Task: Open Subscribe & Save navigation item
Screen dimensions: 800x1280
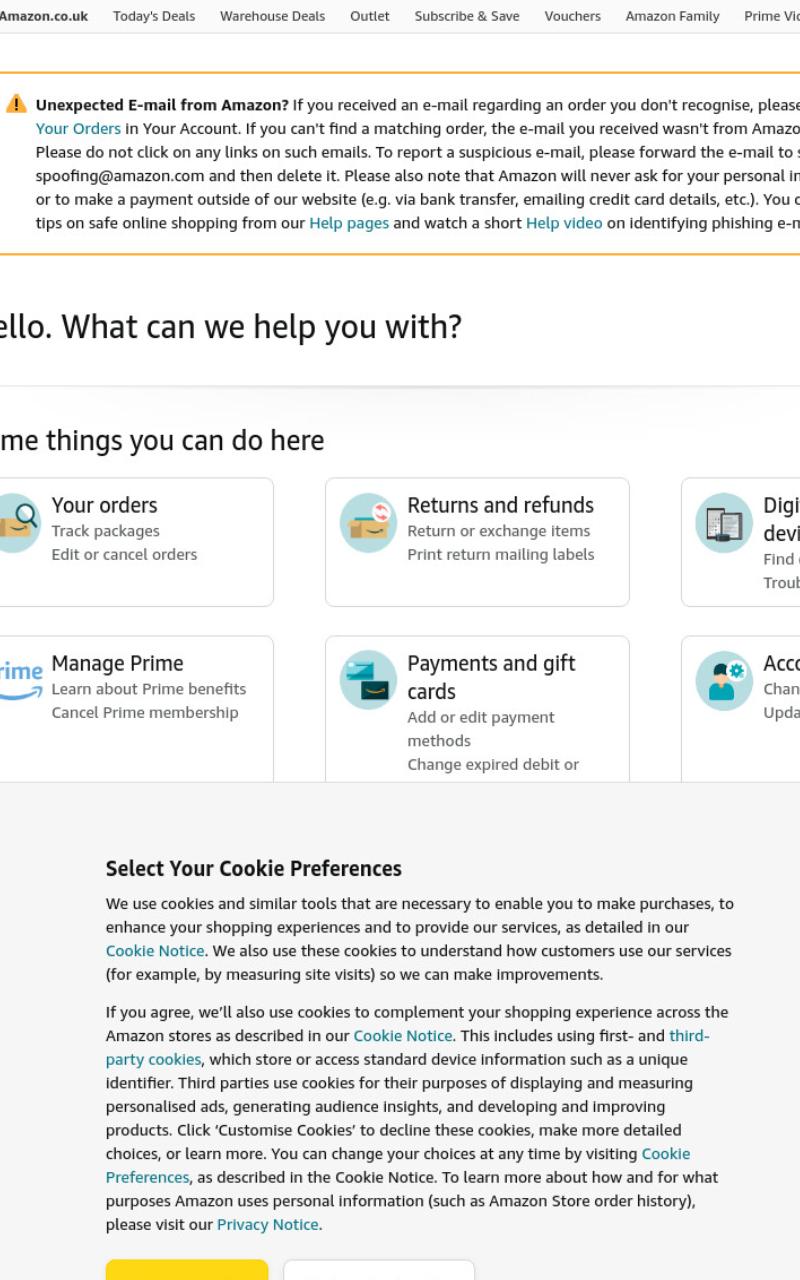Action: tap(467, 16)
